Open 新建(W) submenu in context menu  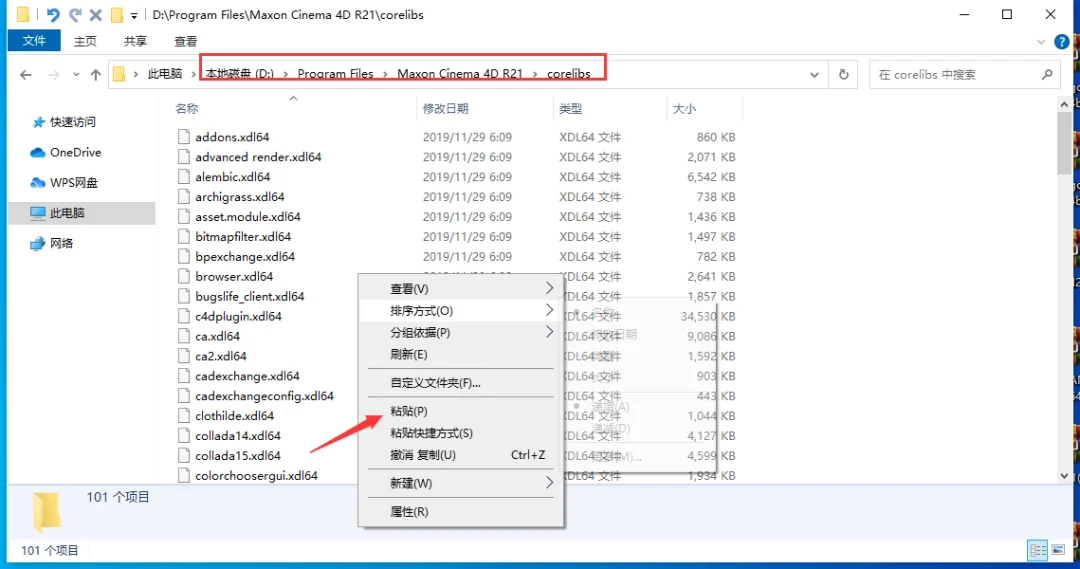(x=461, y=484)
